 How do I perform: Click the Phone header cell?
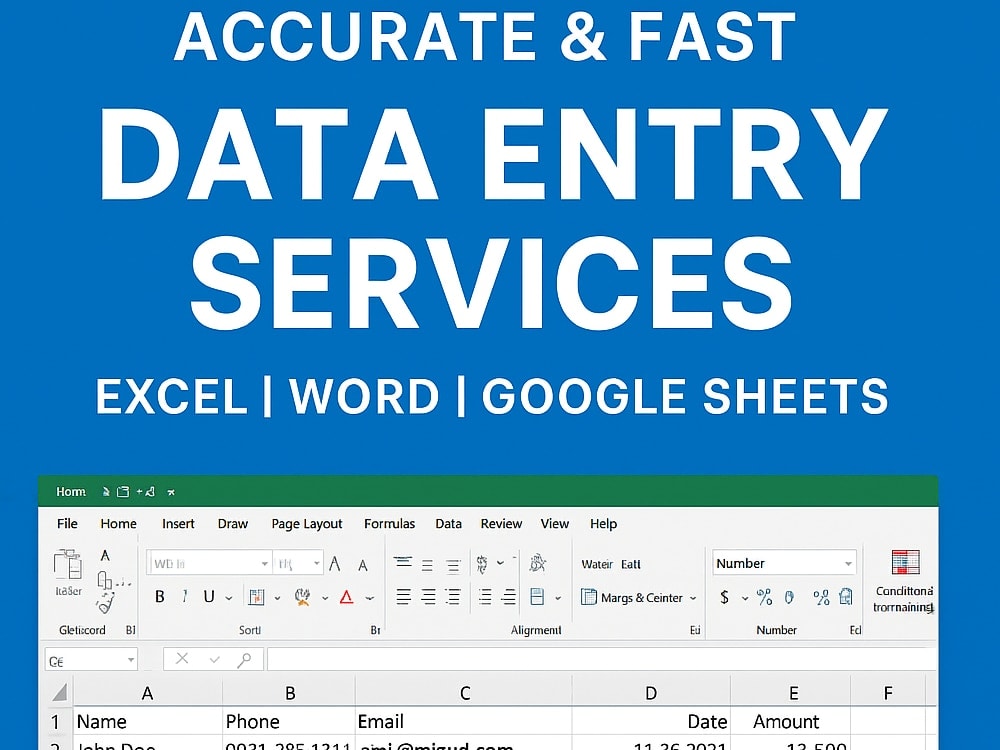point(289,721)
